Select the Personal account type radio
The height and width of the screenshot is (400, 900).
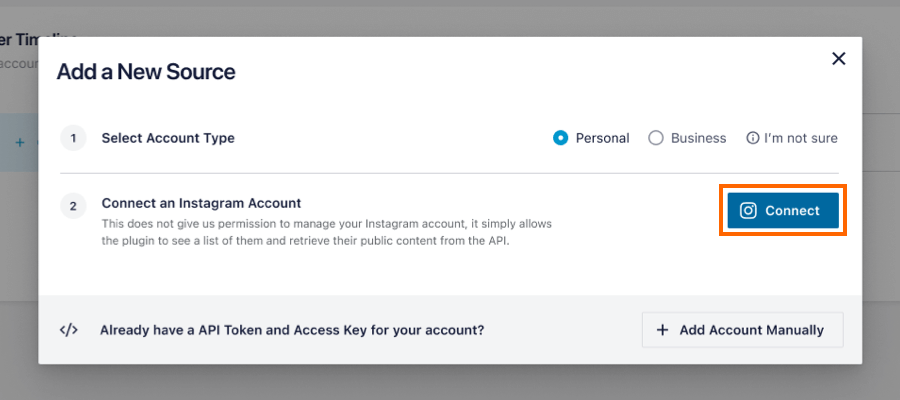561,138
